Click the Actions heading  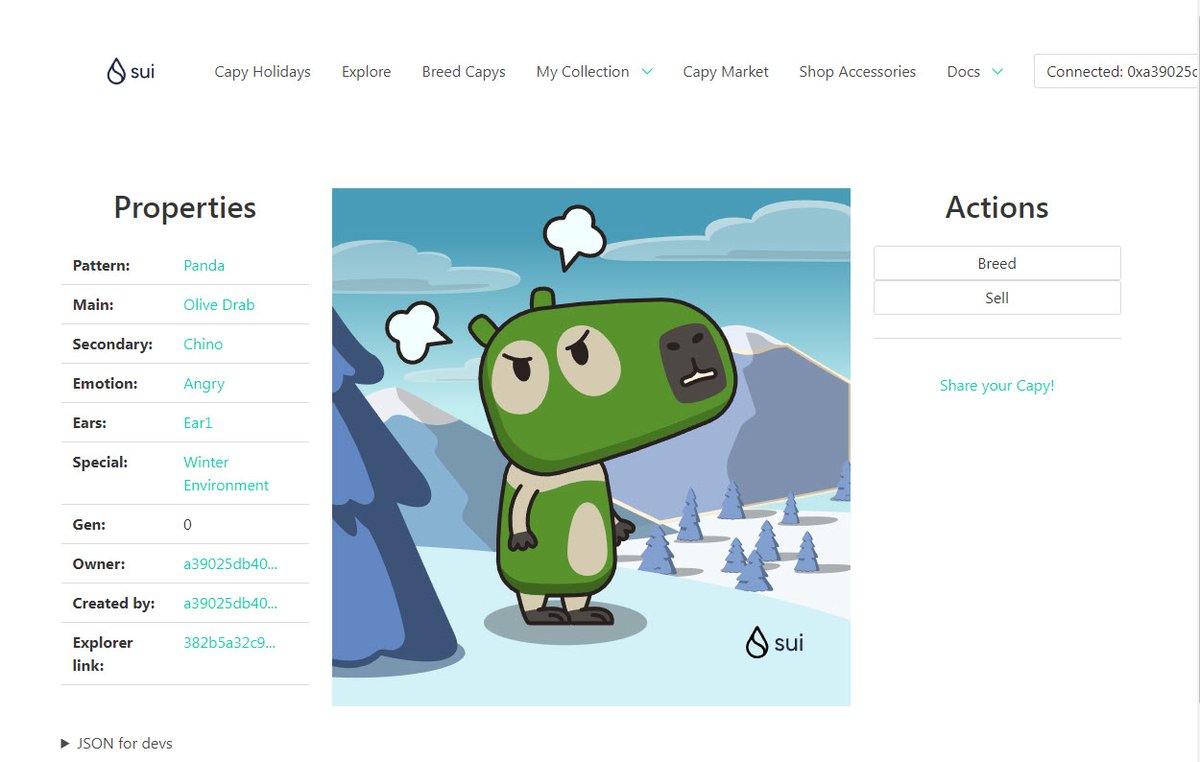tap(997, 207)
